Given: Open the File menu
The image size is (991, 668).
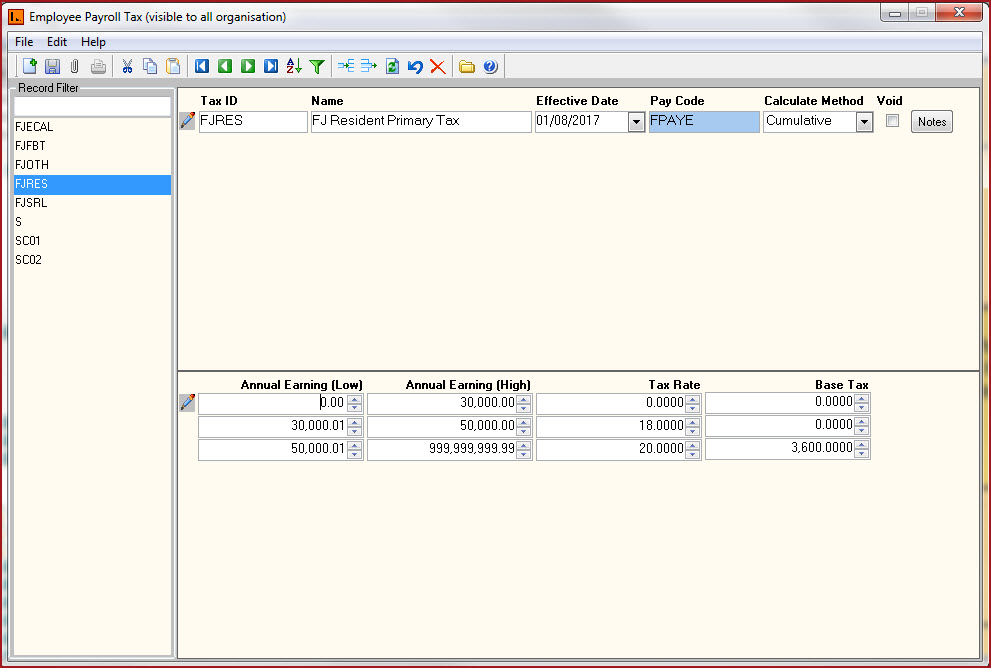Looking at the screenshot, I should (24, 42).
